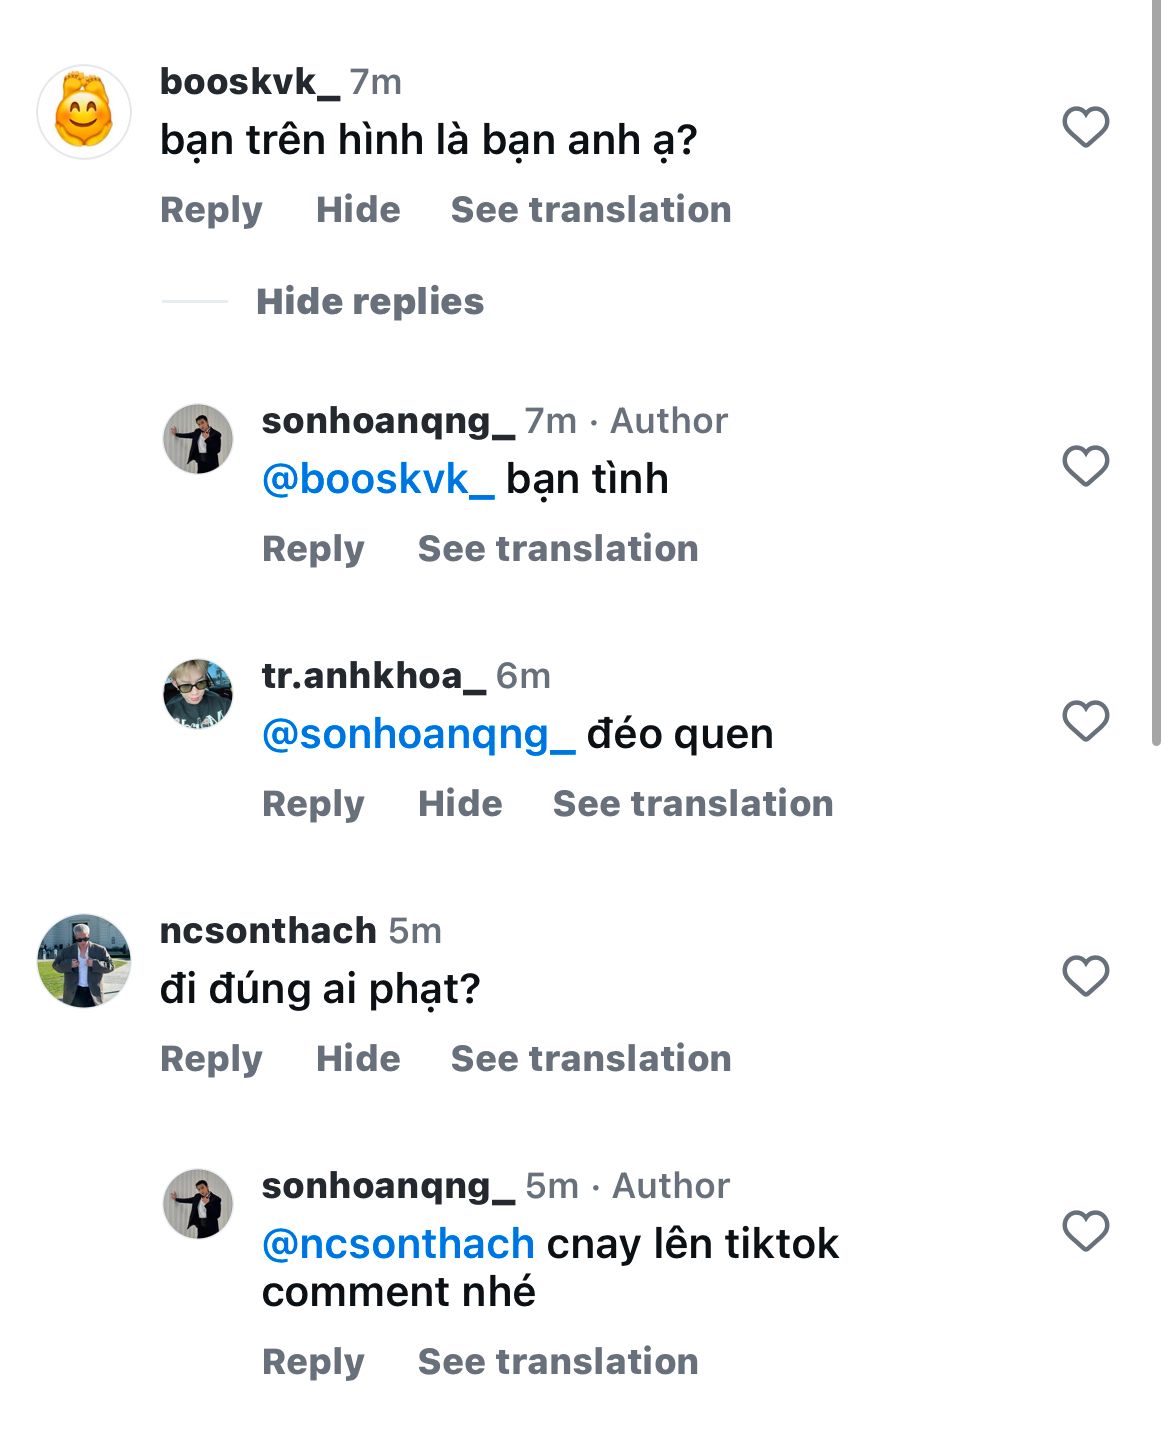
Task: Collapse thread with Hide replies
Action: 369,301
